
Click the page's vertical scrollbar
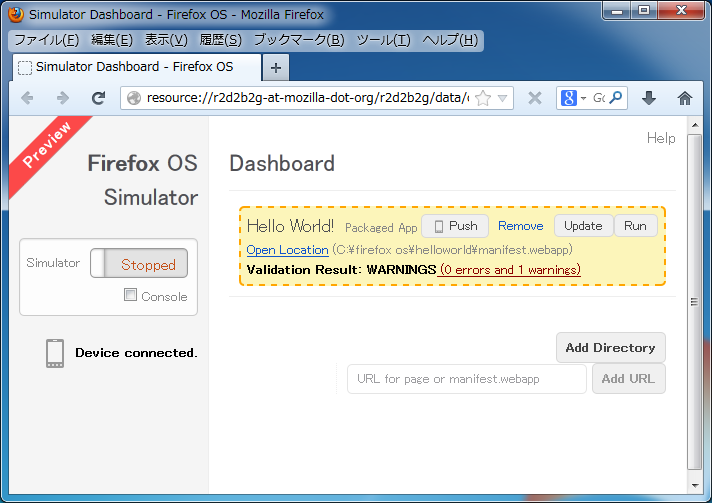tap(695, 300)
